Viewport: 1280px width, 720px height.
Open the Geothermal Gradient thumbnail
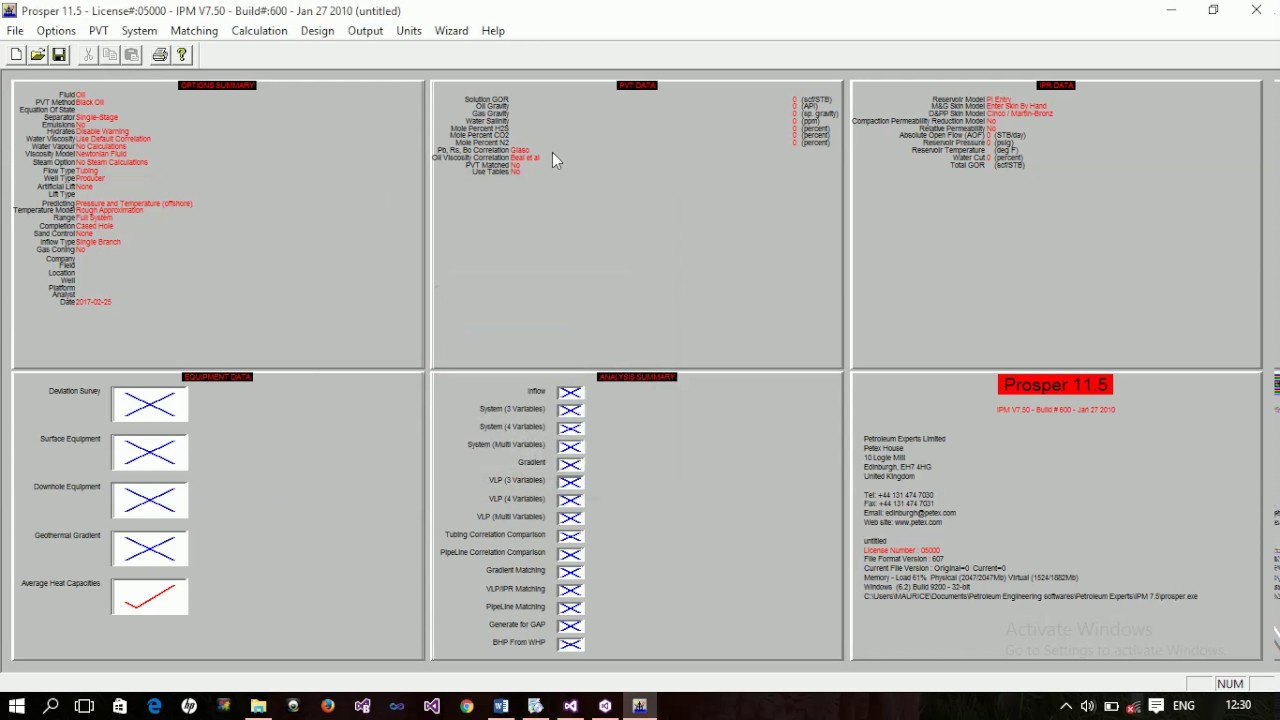click(x=150, y=549)
